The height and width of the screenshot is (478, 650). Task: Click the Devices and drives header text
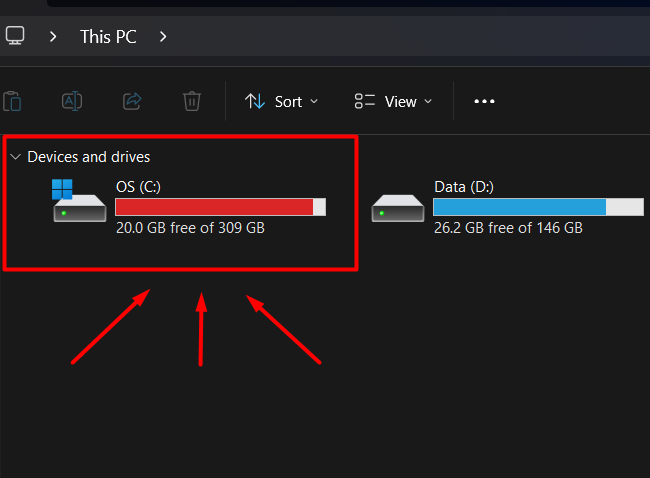pyautogui.click(x=89, y=157)
